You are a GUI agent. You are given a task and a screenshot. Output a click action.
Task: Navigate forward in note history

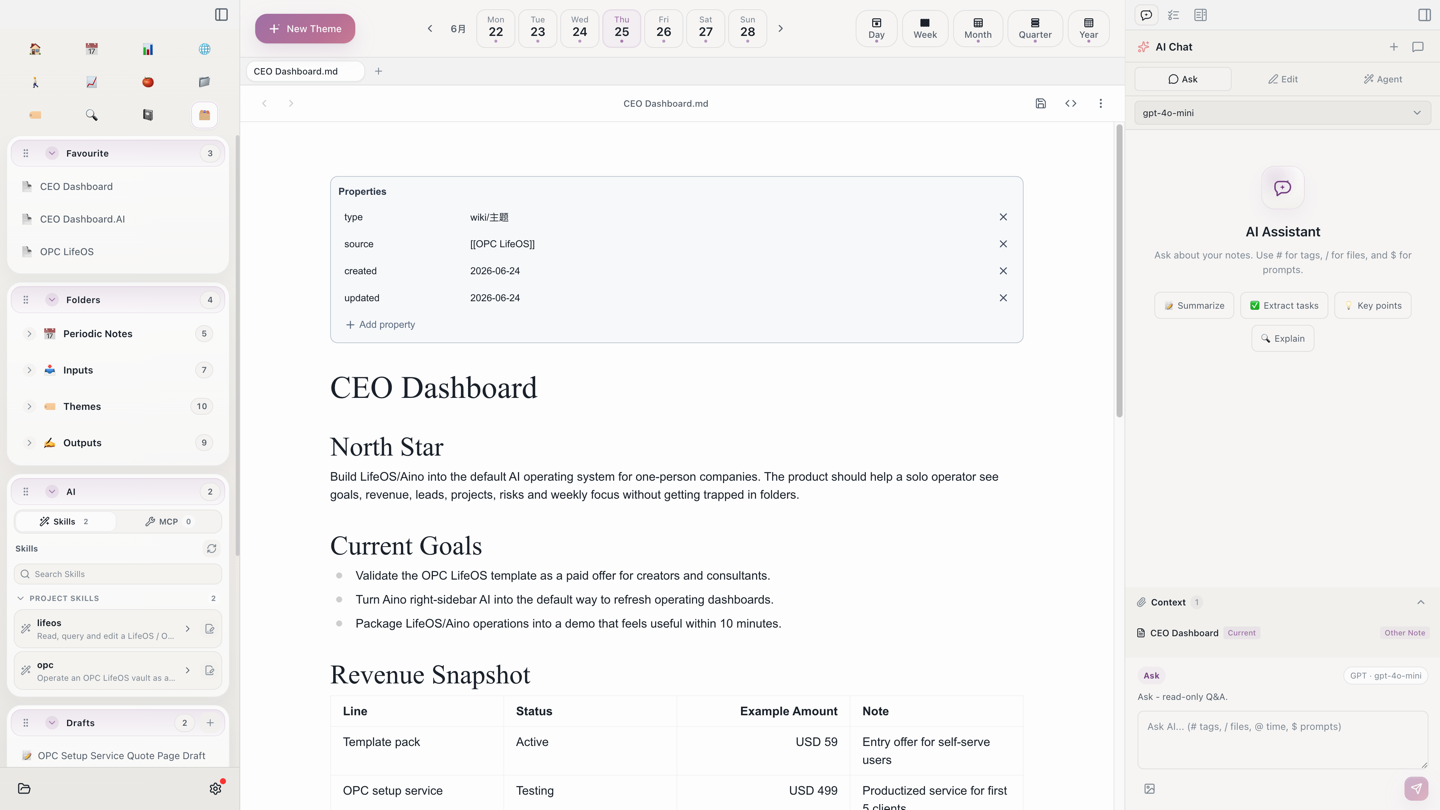[x=291, y=103]
